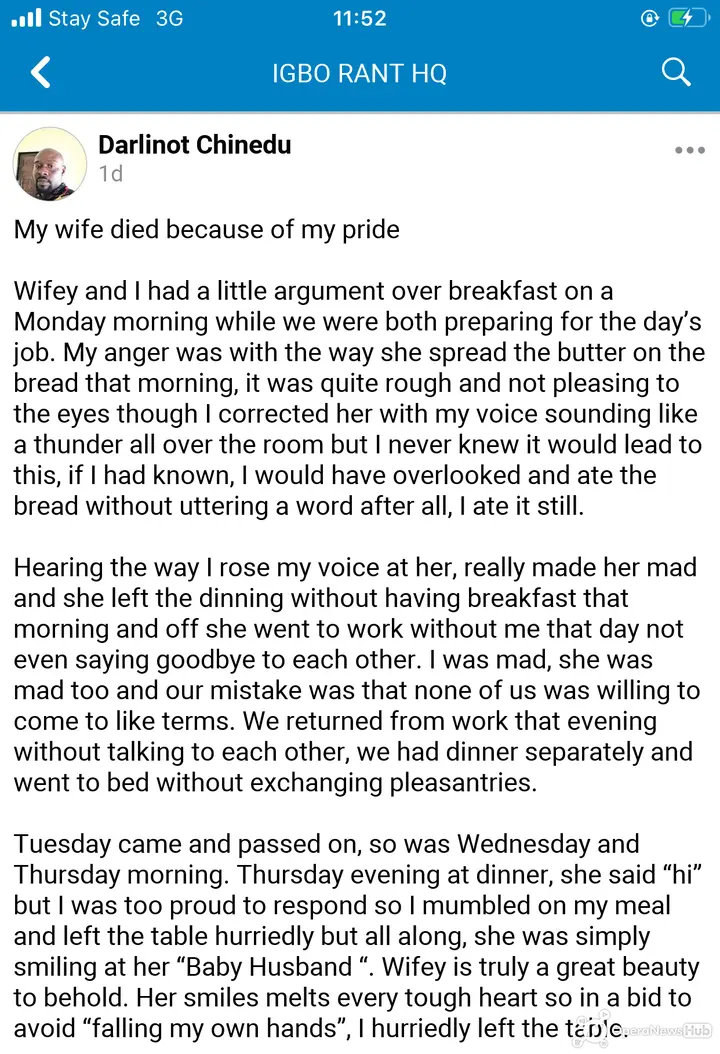Tap the paragraph starting Wifey and I
The height and width of the screenshot is (1054, 720).
(x=359, y=399)
